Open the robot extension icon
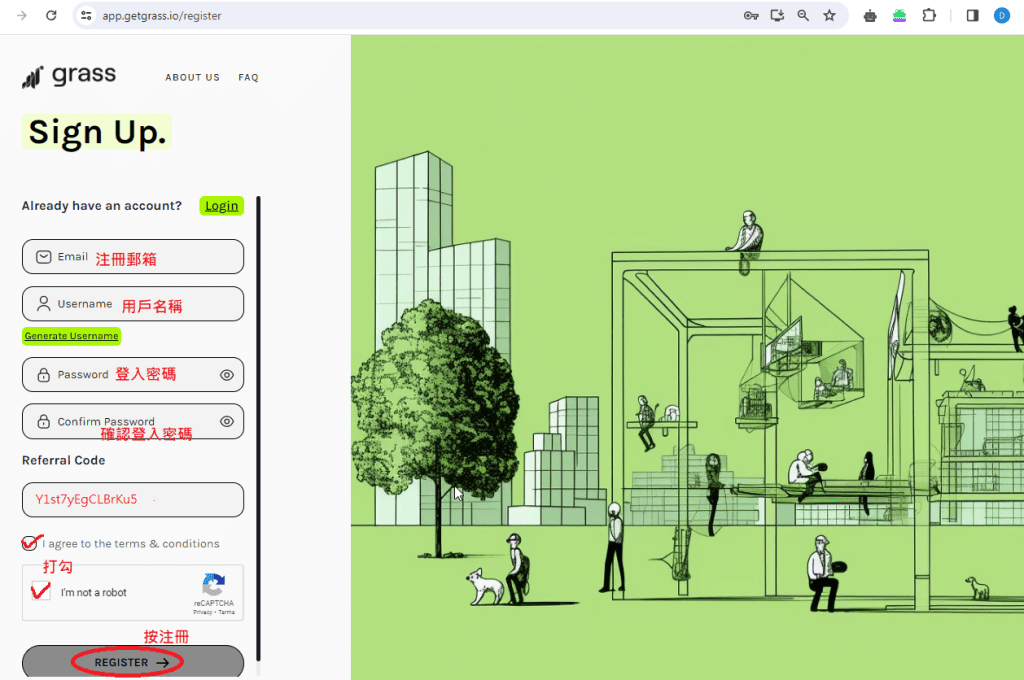 coord(870,16)
